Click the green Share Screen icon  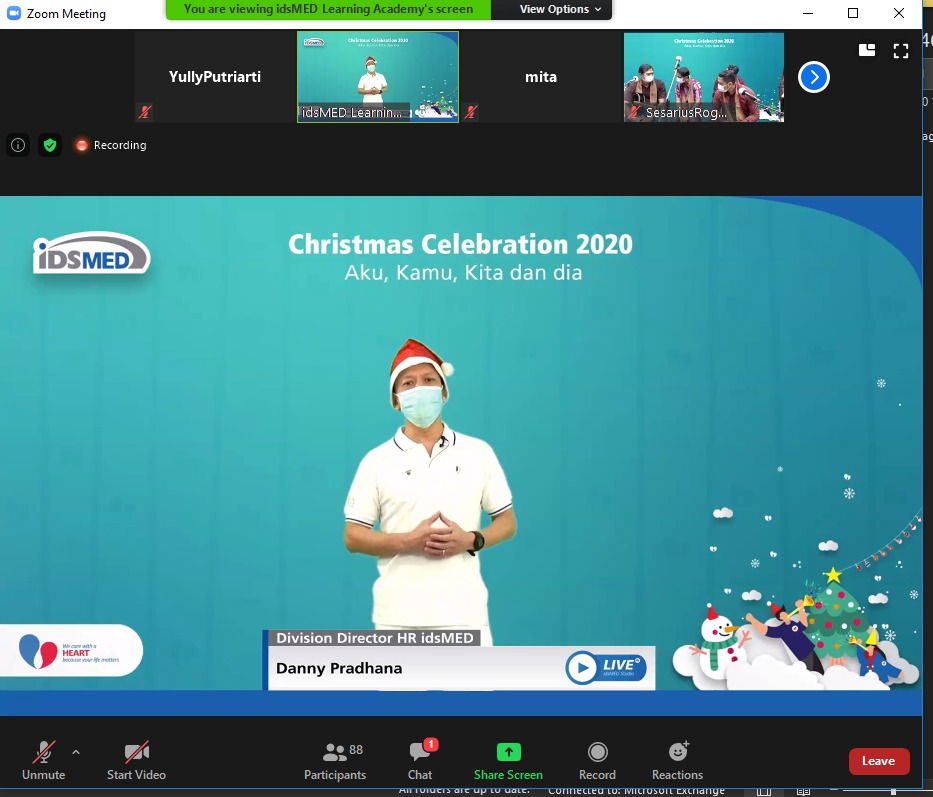point(508,752)
